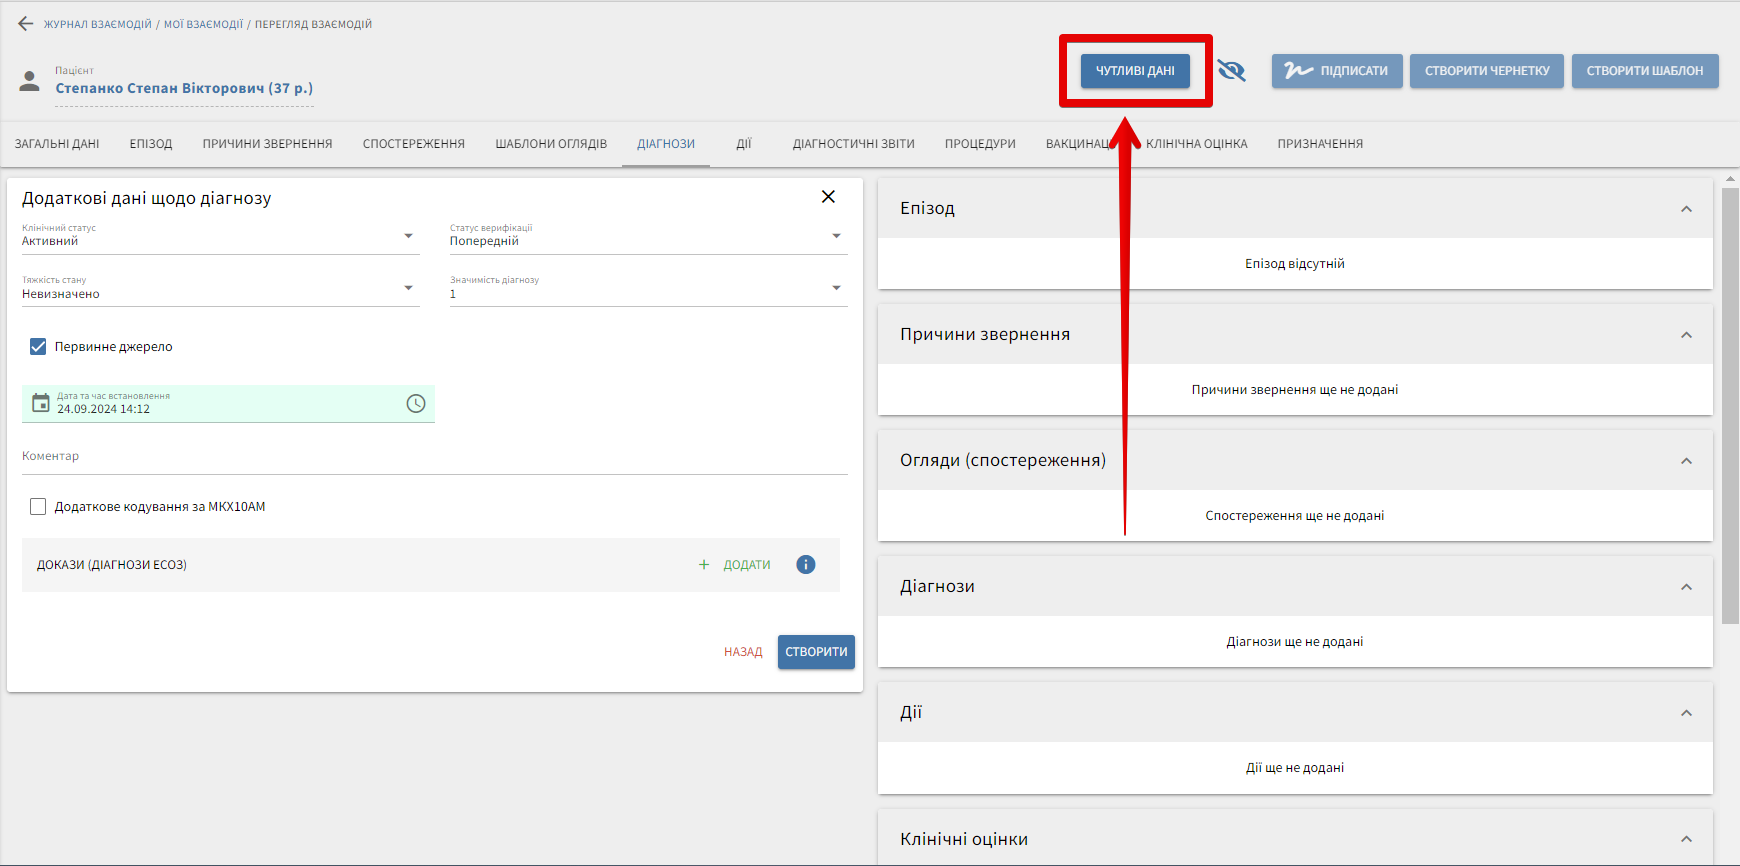The image size is (1740, 866).
Task: Click the back arrow in the breadcrumb
Action: coord(26,24)
